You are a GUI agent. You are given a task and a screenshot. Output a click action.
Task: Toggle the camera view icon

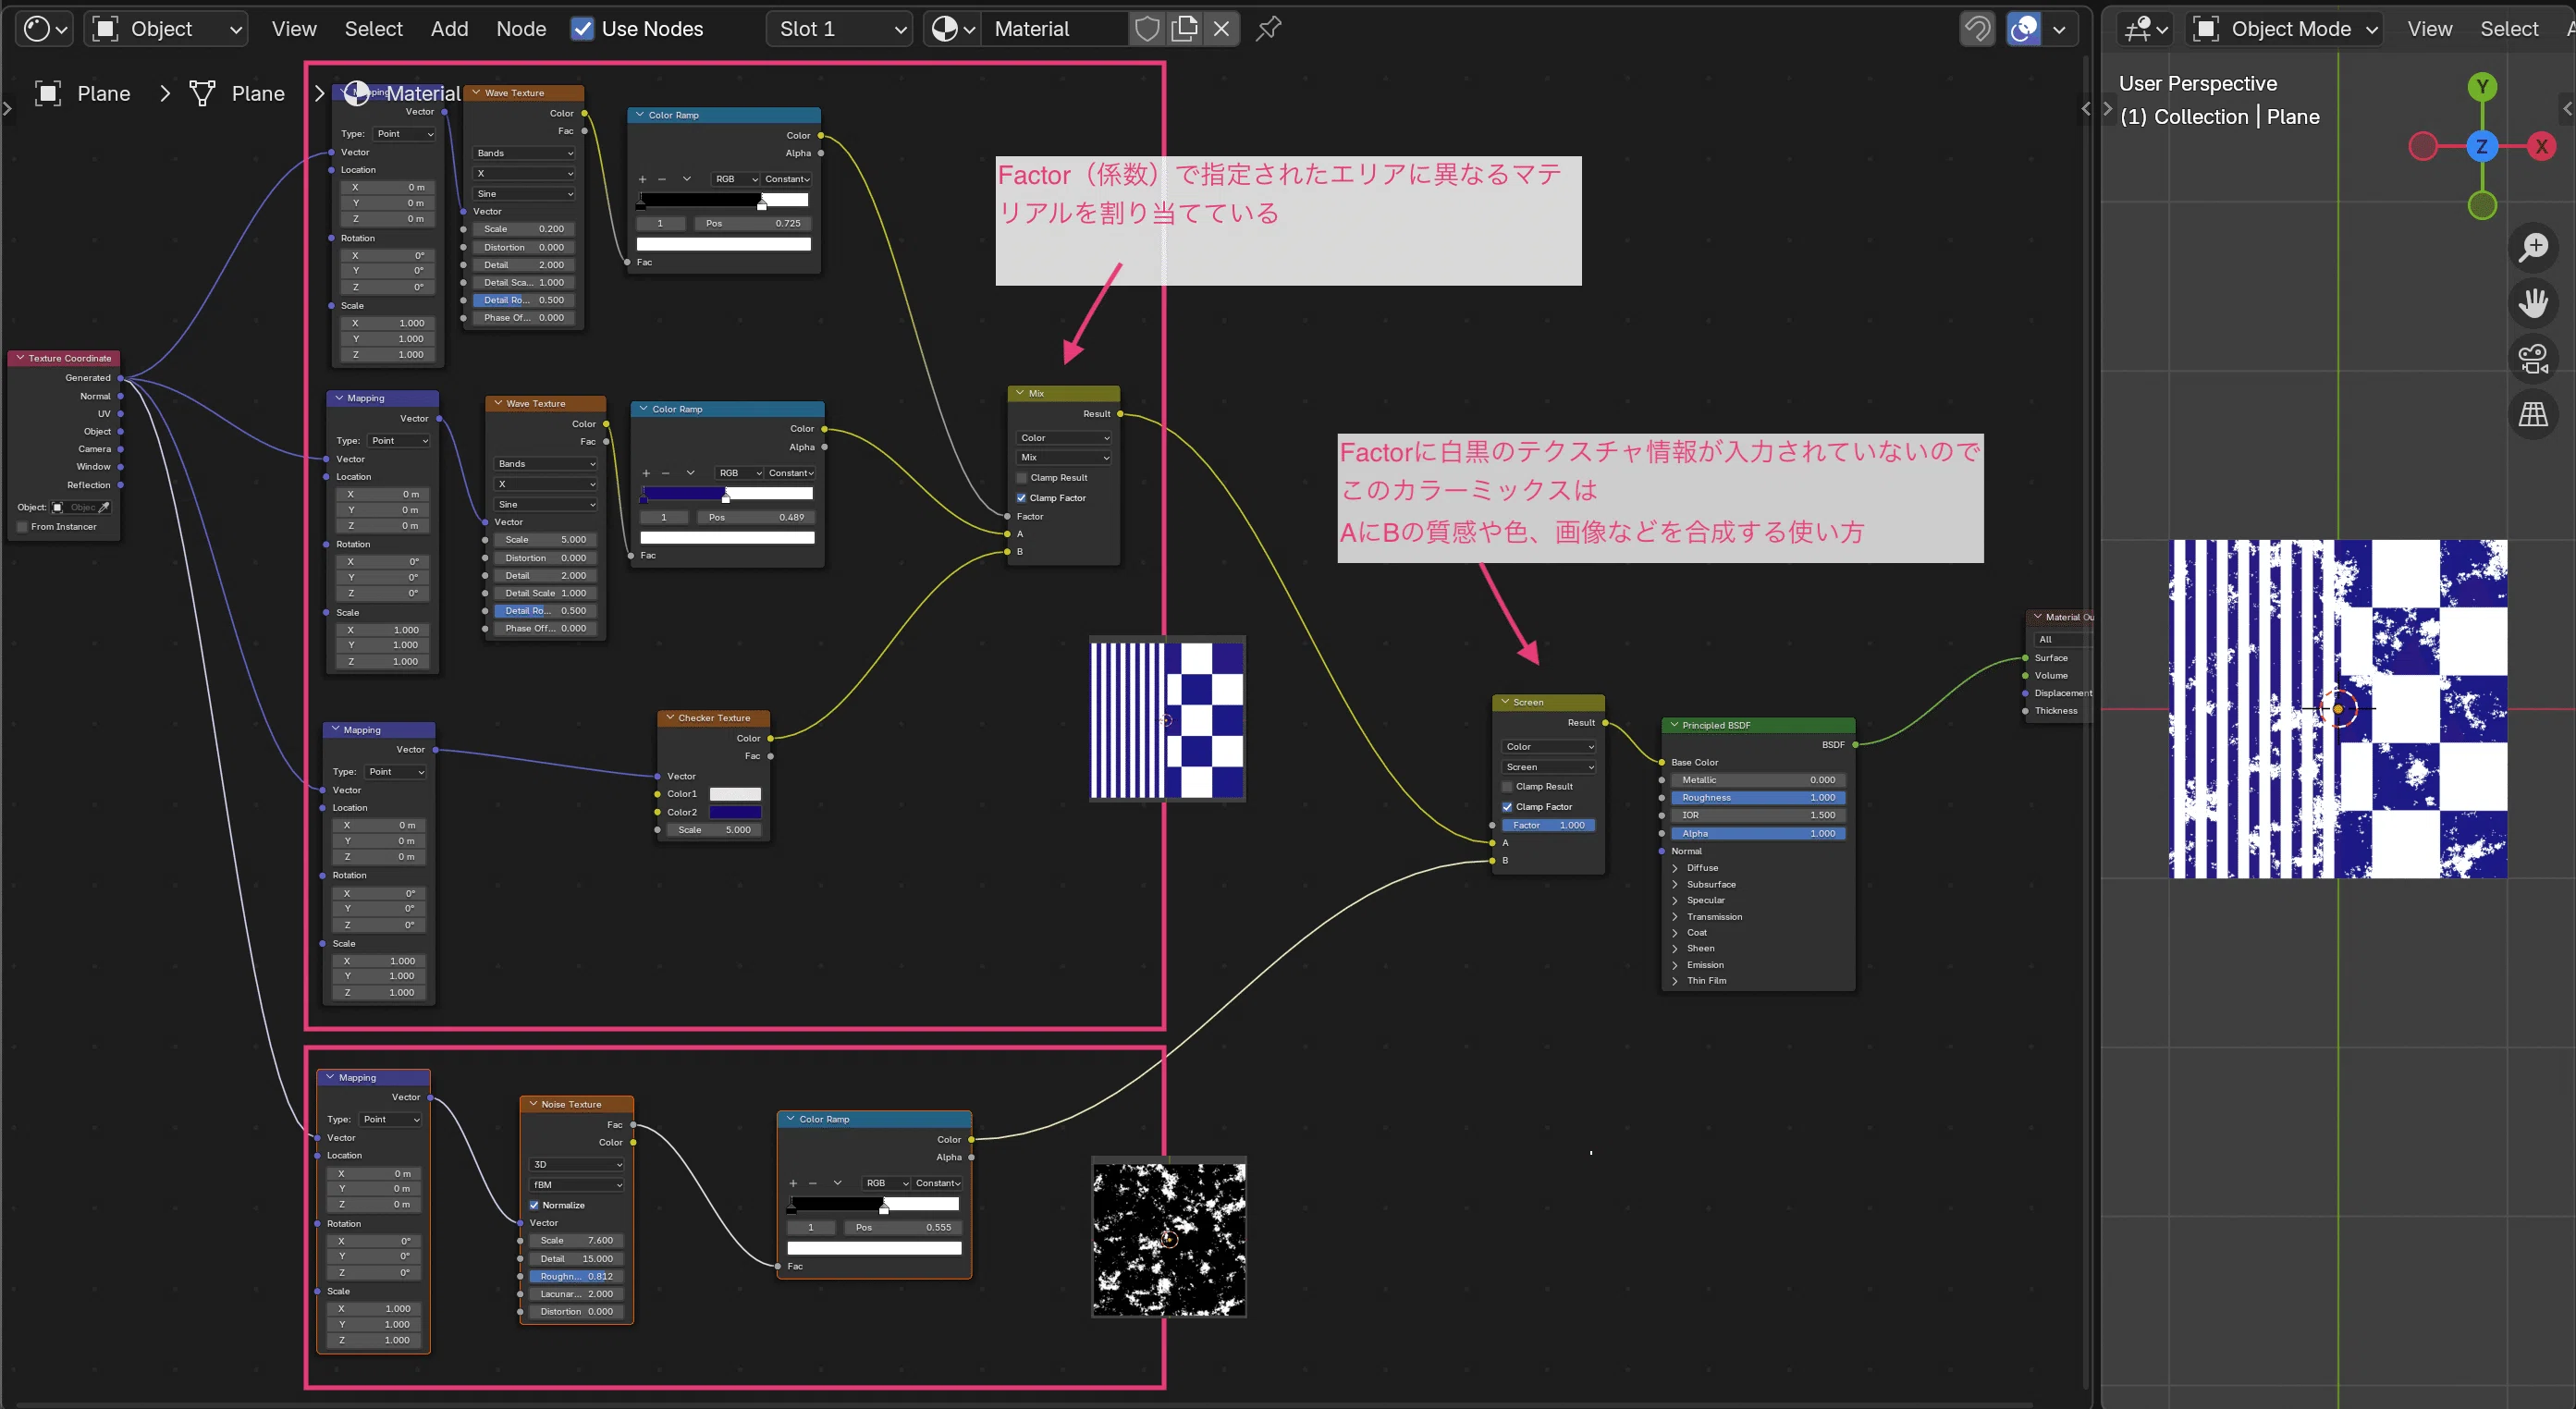point(2532,358)
